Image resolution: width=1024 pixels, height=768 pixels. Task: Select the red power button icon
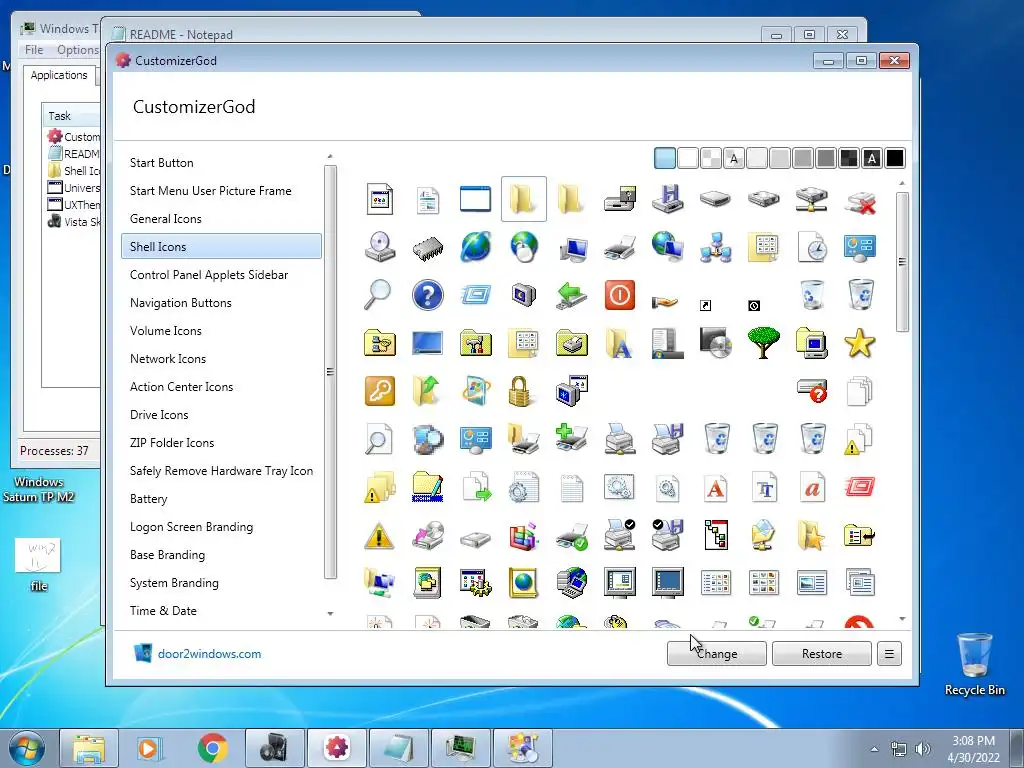[619, 295]
